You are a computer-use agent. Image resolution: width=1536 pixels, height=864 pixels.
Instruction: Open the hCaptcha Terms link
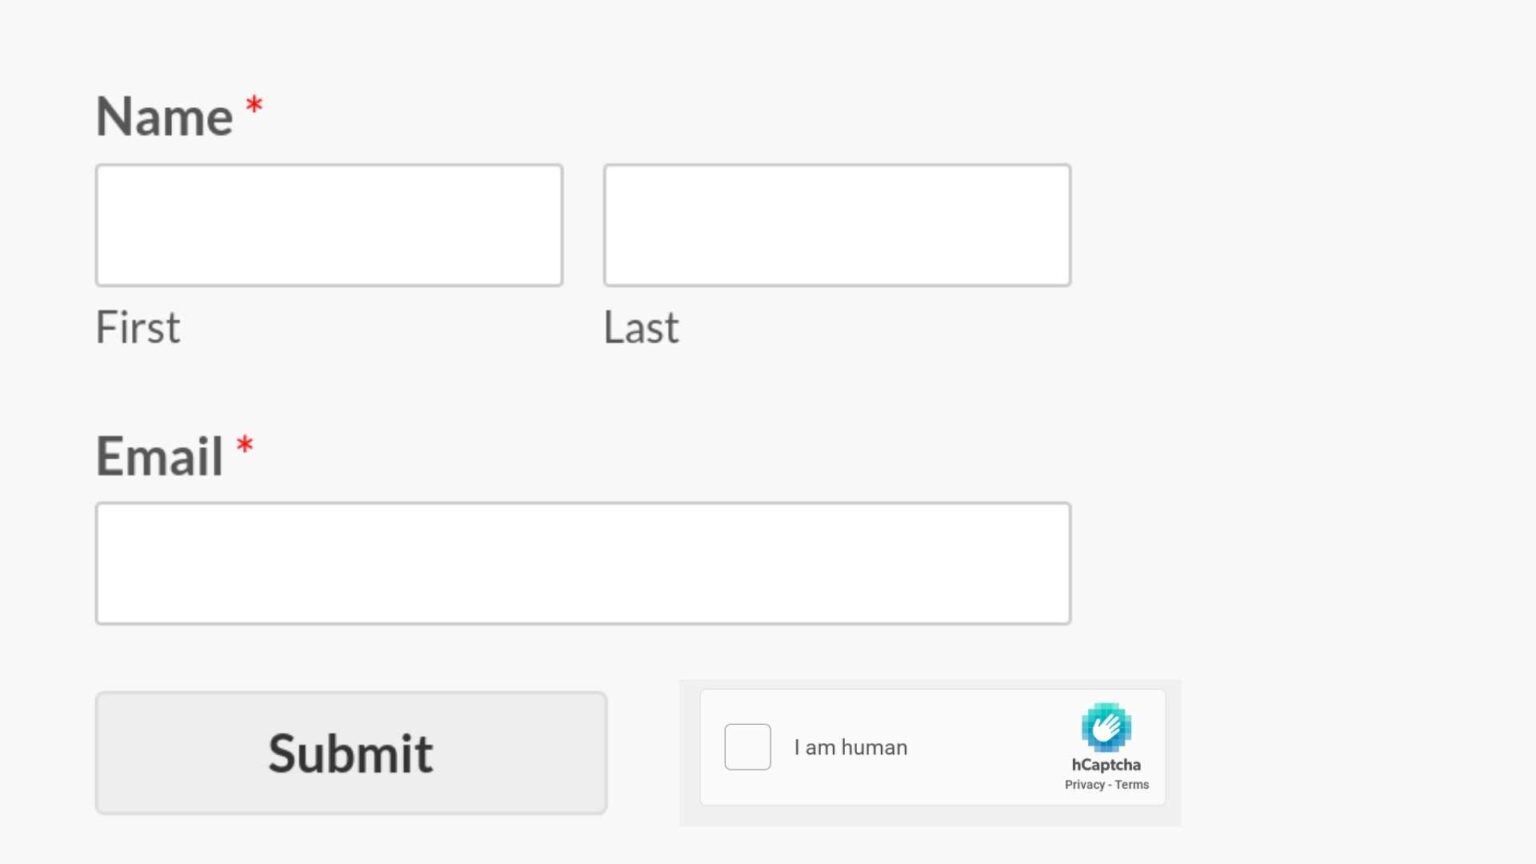coord(1132,785)
